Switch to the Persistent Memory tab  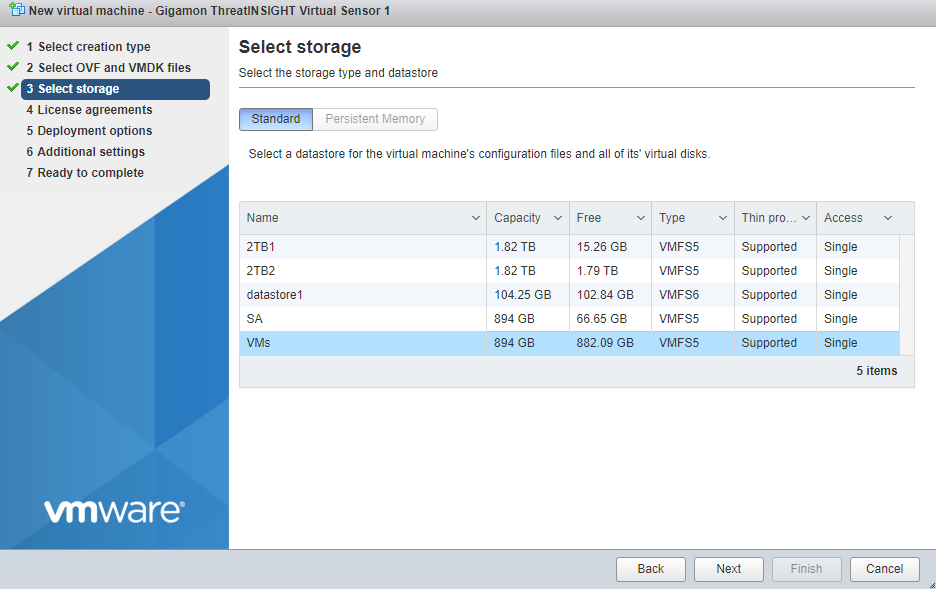click(375, 119)
